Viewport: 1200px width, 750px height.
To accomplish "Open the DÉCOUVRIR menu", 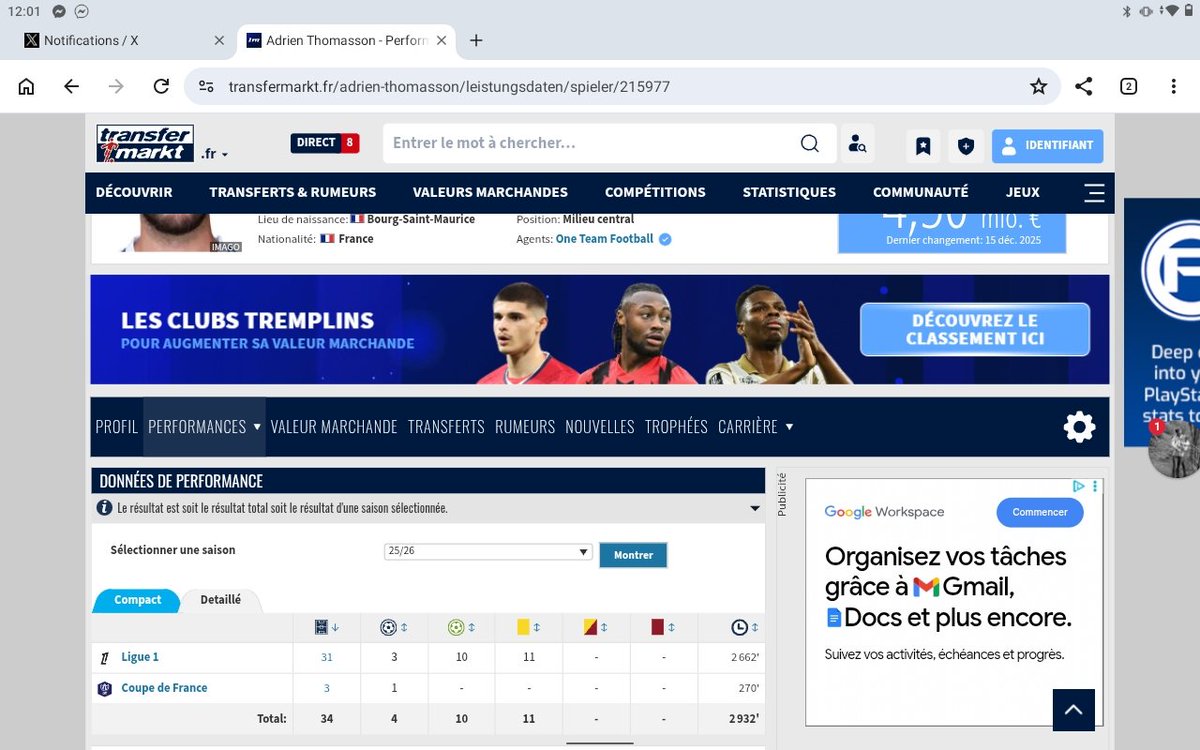I will 134,192.
